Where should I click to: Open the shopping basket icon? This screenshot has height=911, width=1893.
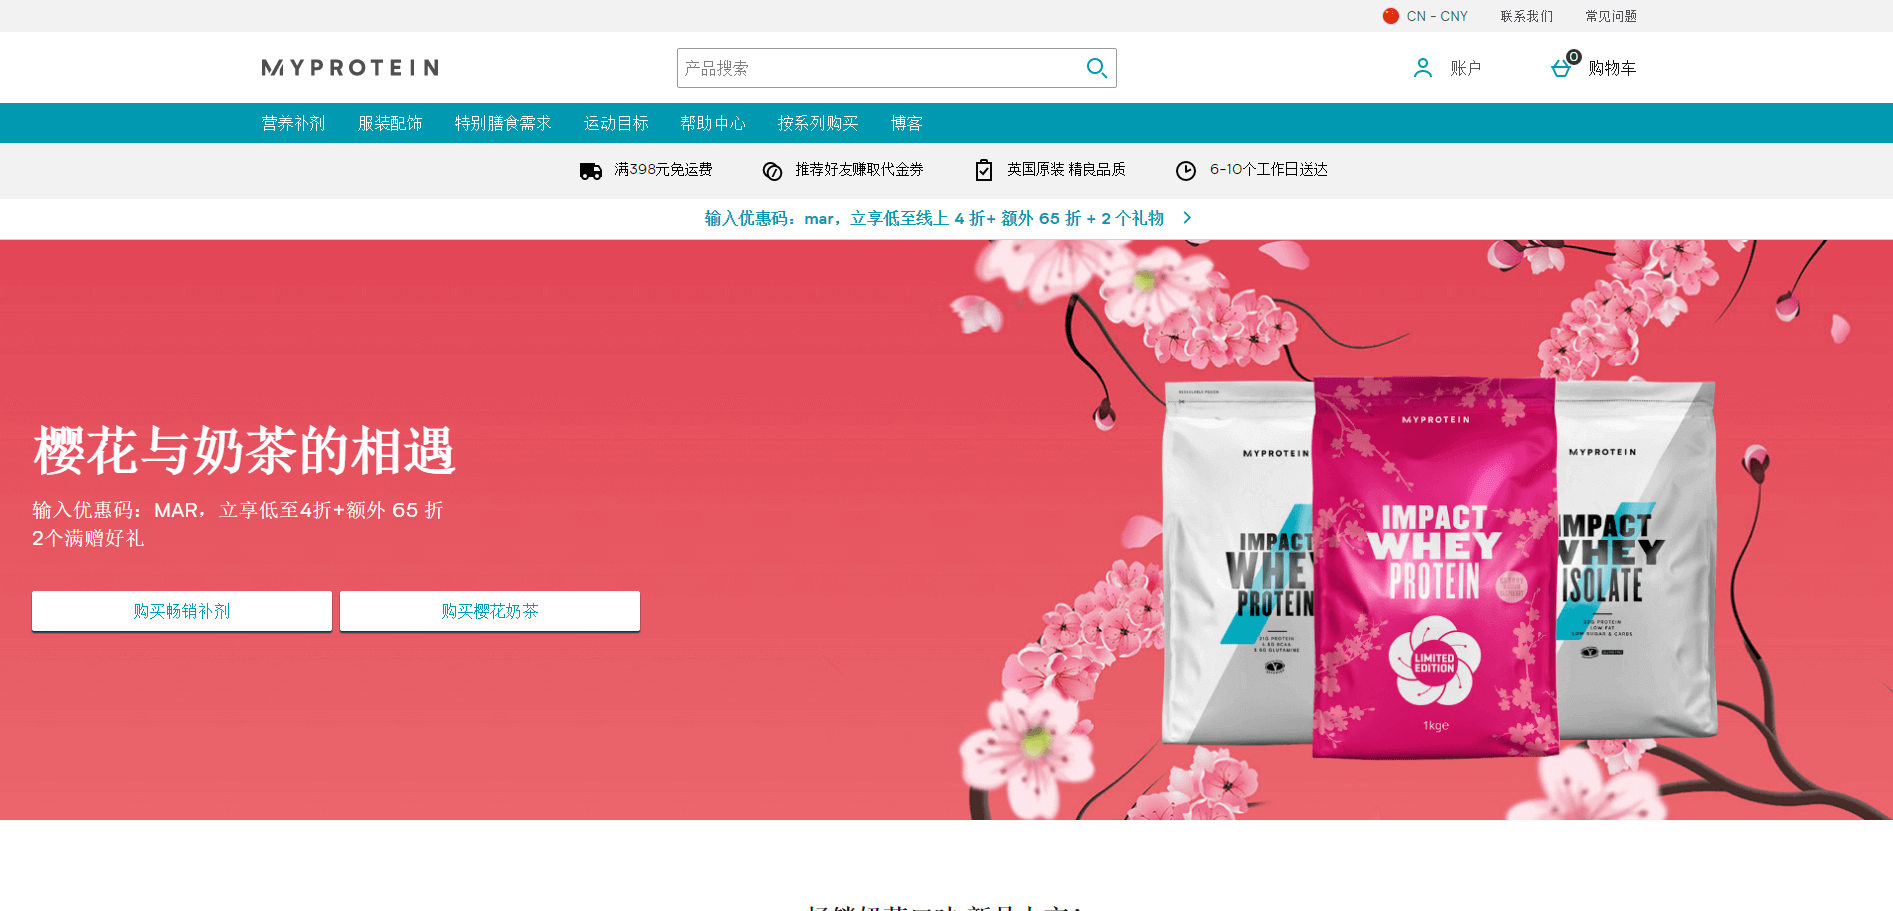[x=1561, y=69]
